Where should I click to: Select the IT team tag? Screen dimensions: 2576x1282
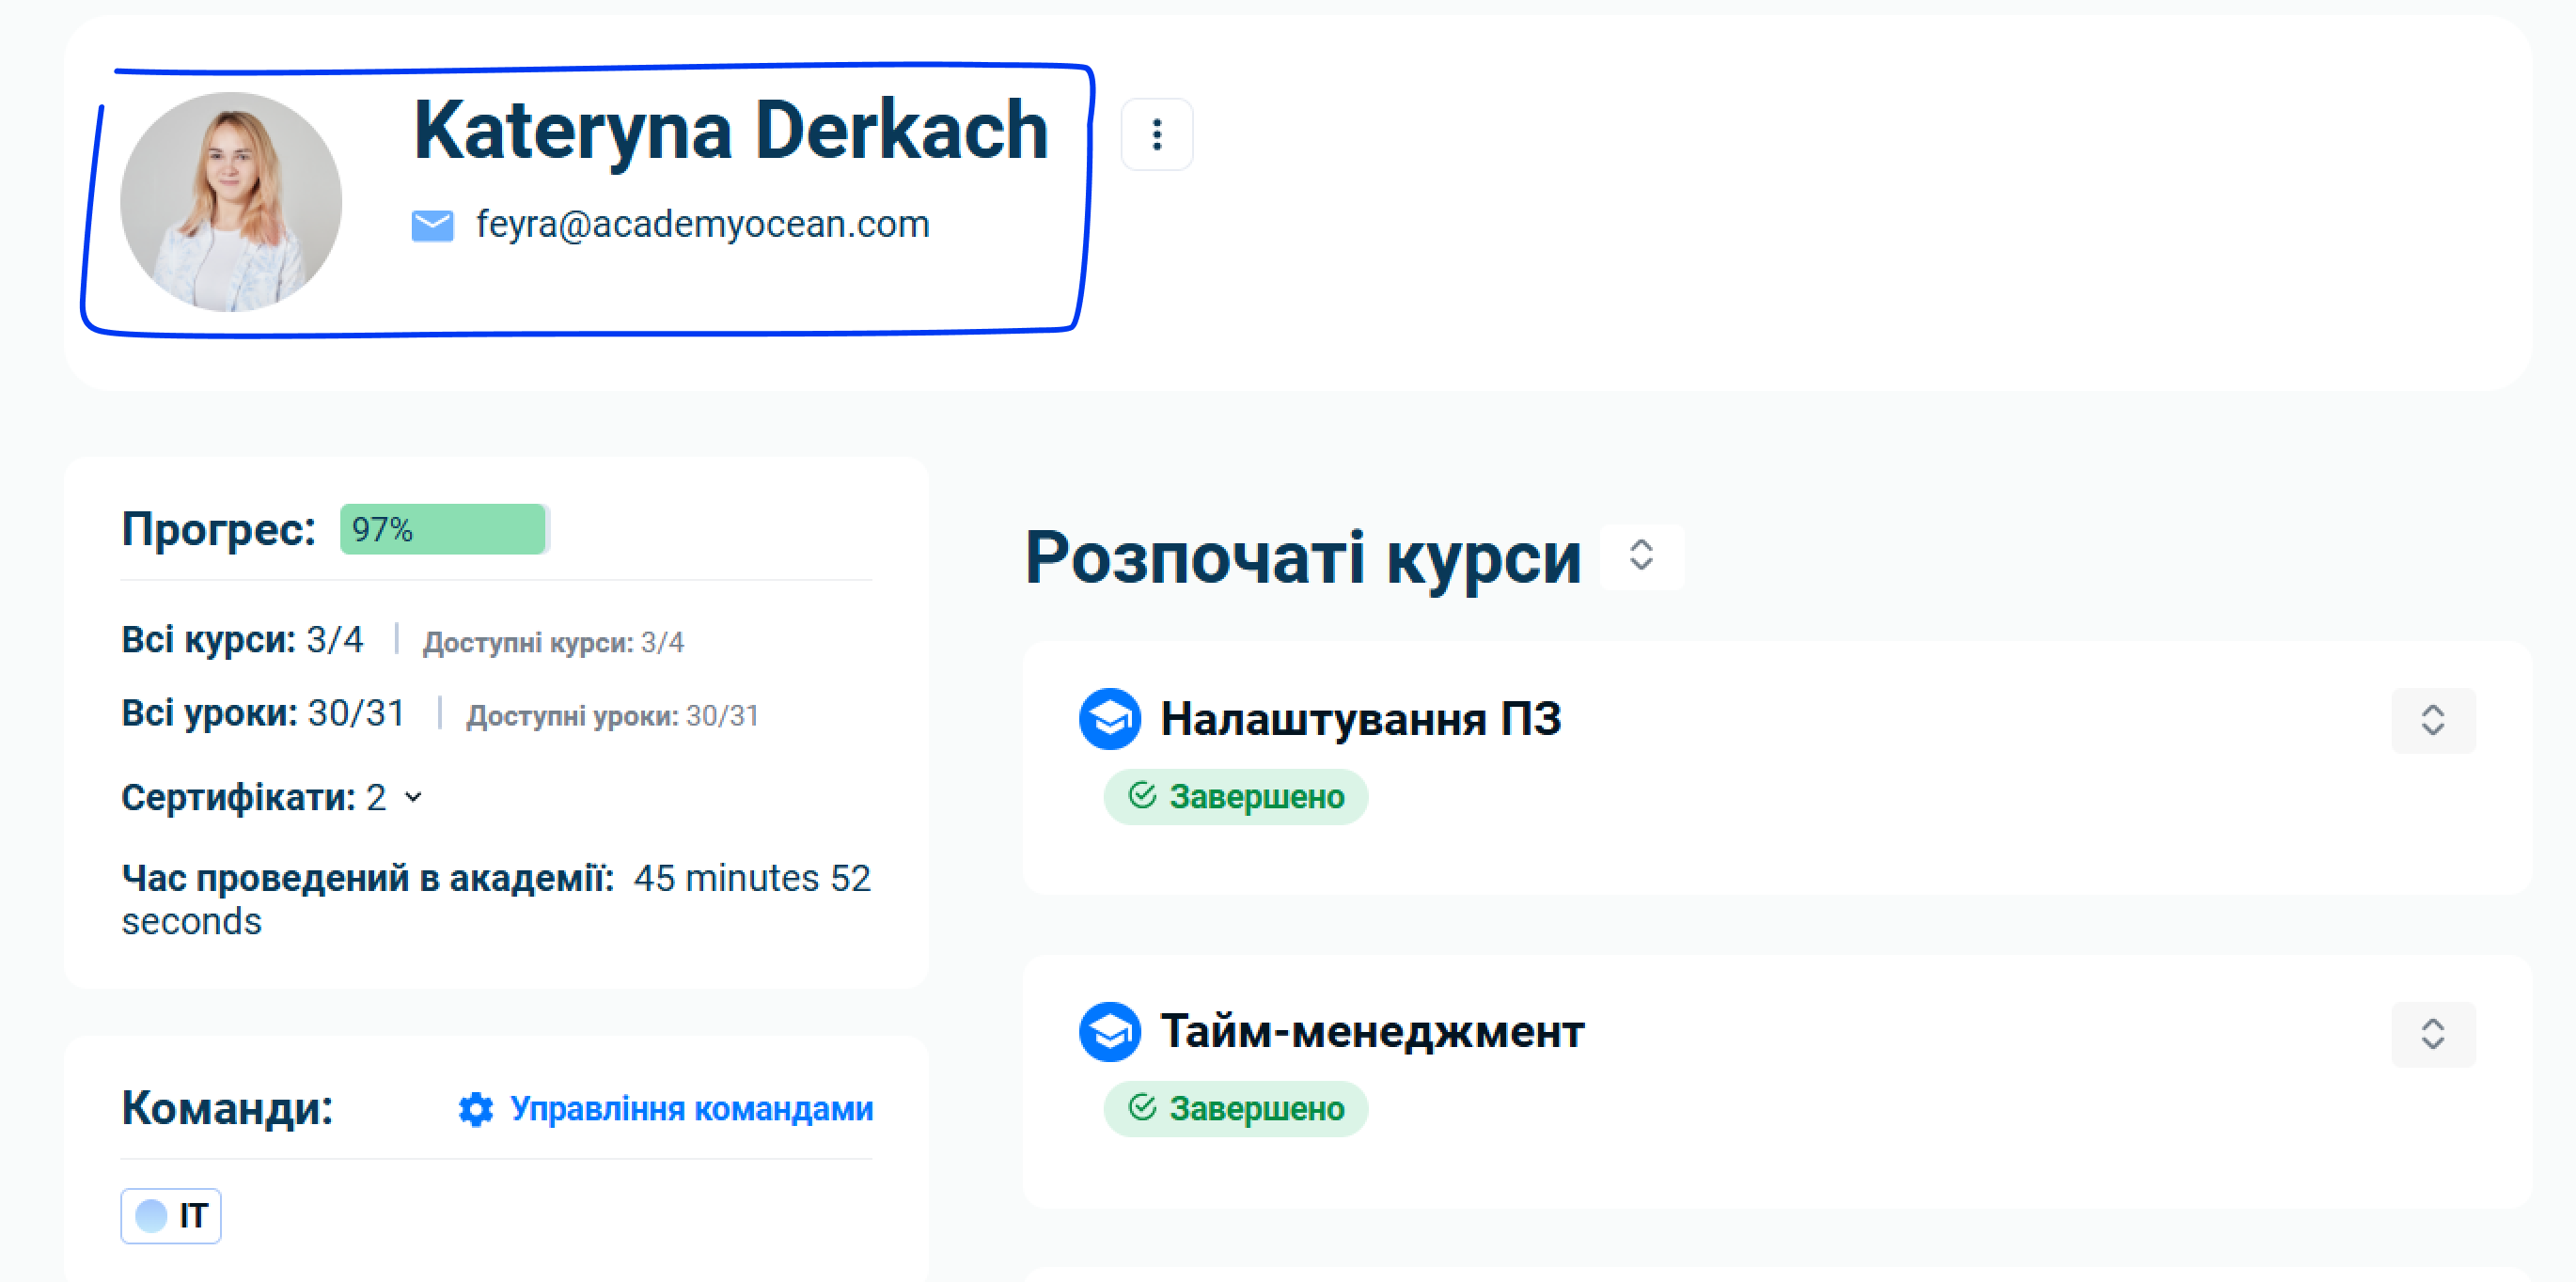pos(171,1215)
